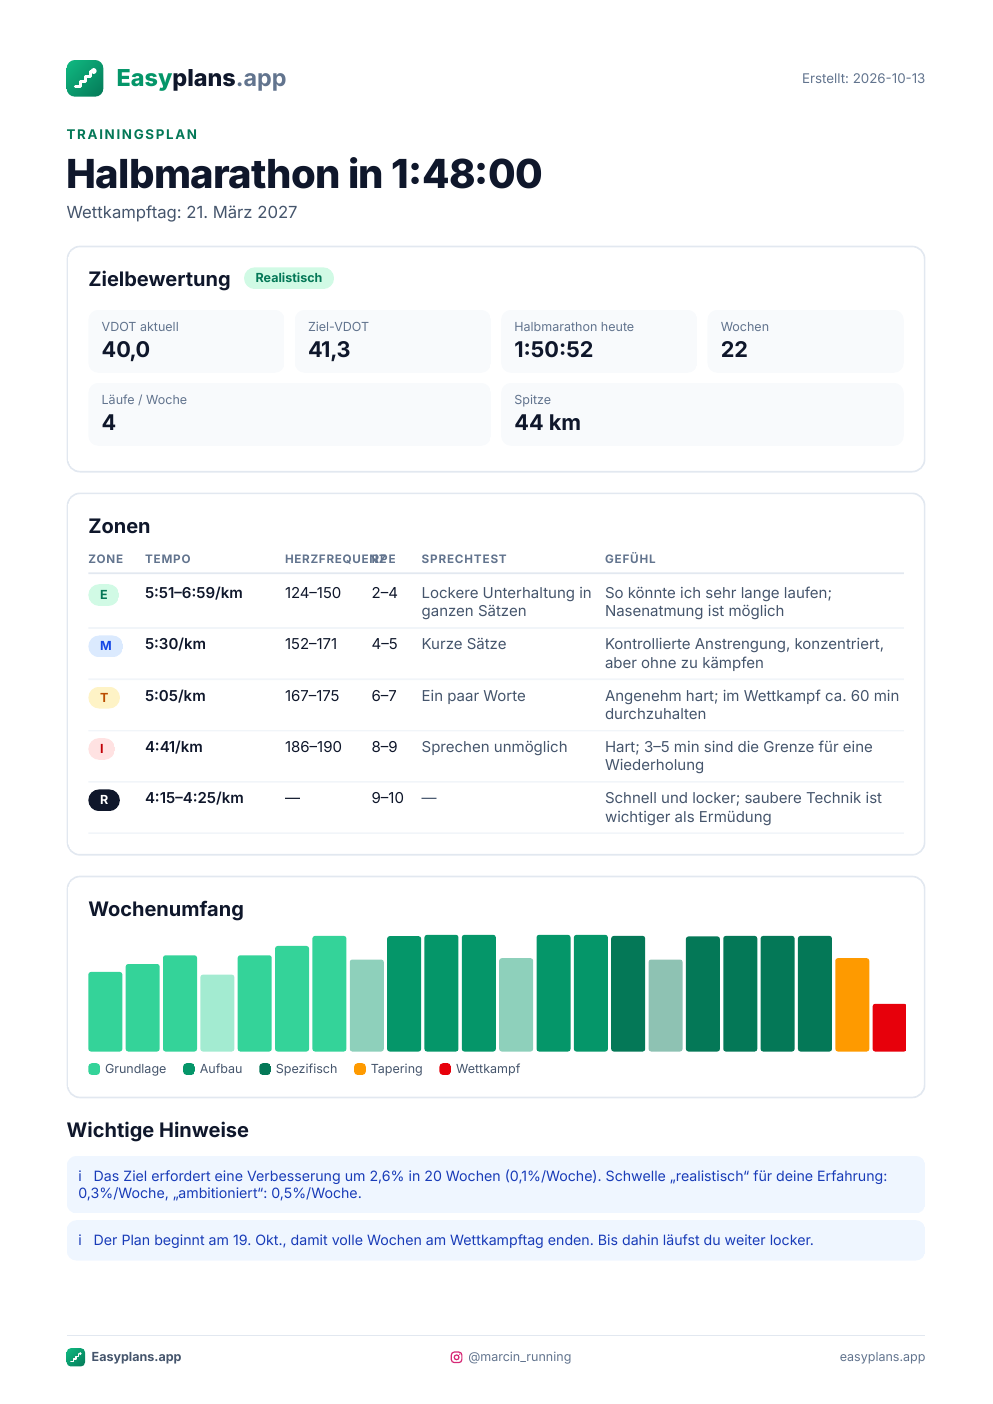Click the Realistisch badge
The width and height of the screenshot is (993, 1404).
point(289,278)
